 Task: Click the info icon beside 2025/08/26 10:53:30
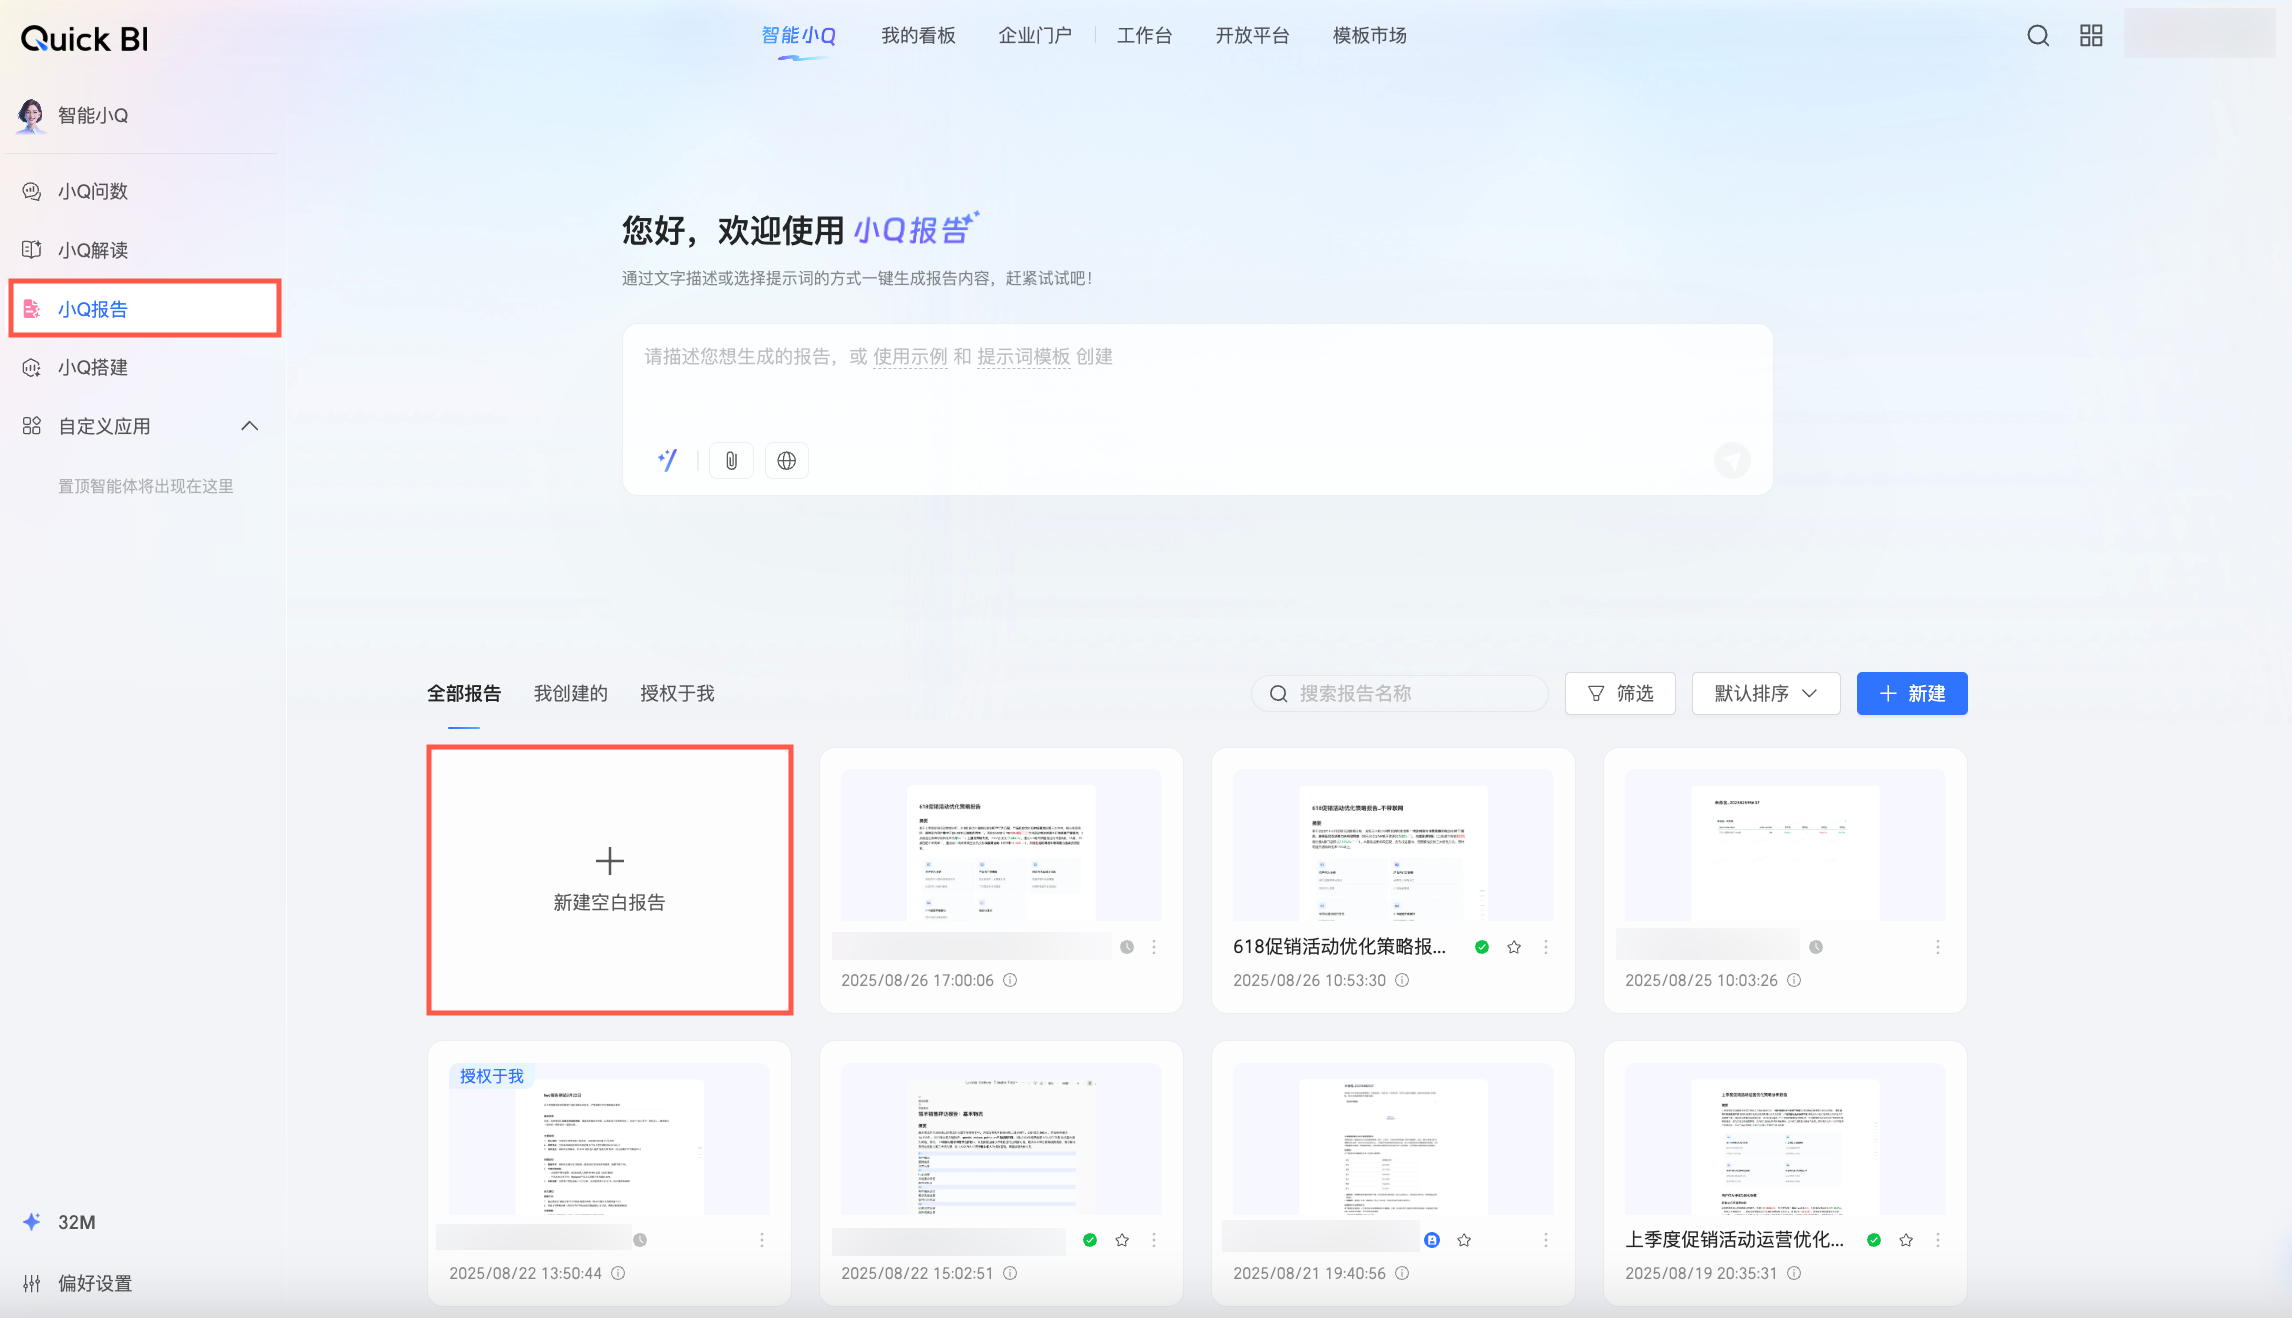[1402, 980]
